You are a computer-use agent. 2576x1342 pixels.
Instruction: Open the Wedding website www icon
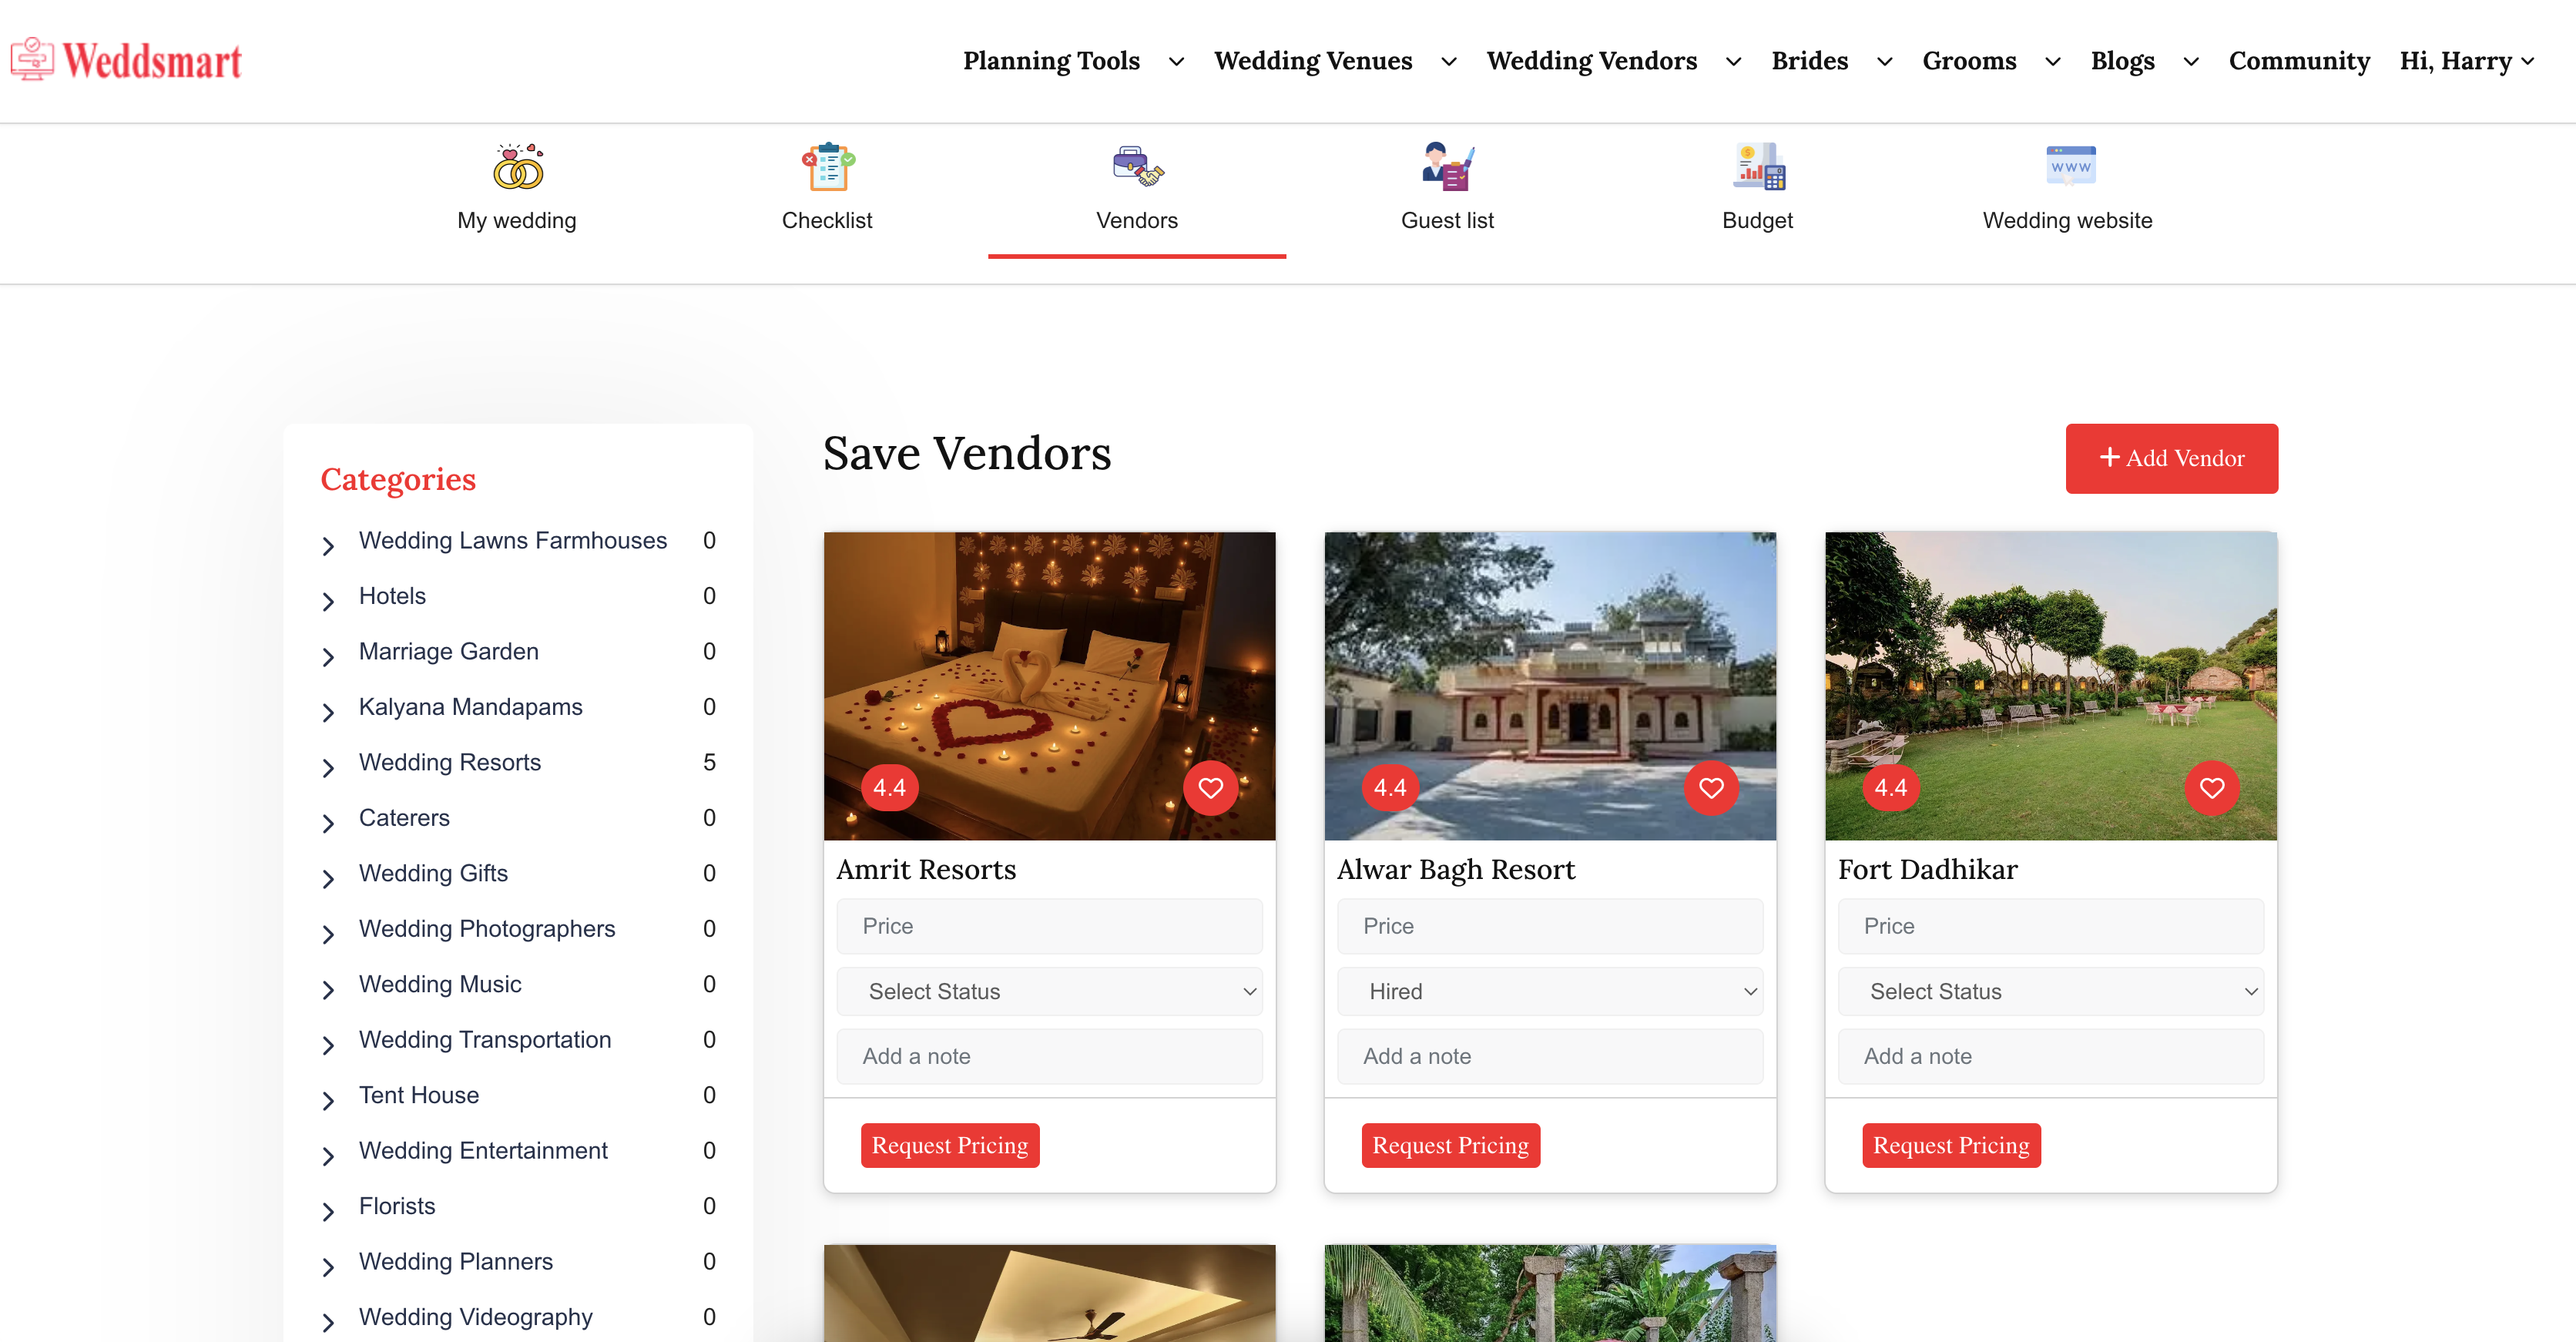pos(2068,166)
